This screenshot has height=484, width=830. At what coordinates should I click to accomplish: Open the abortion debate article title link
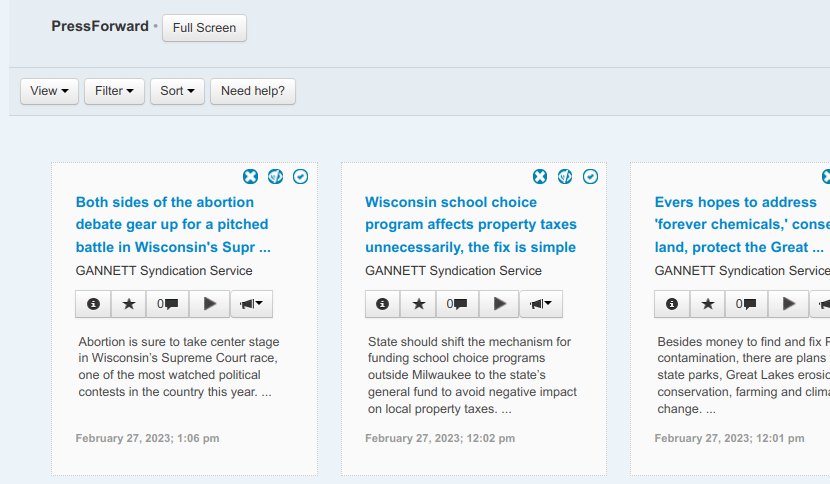pos(173,225)
